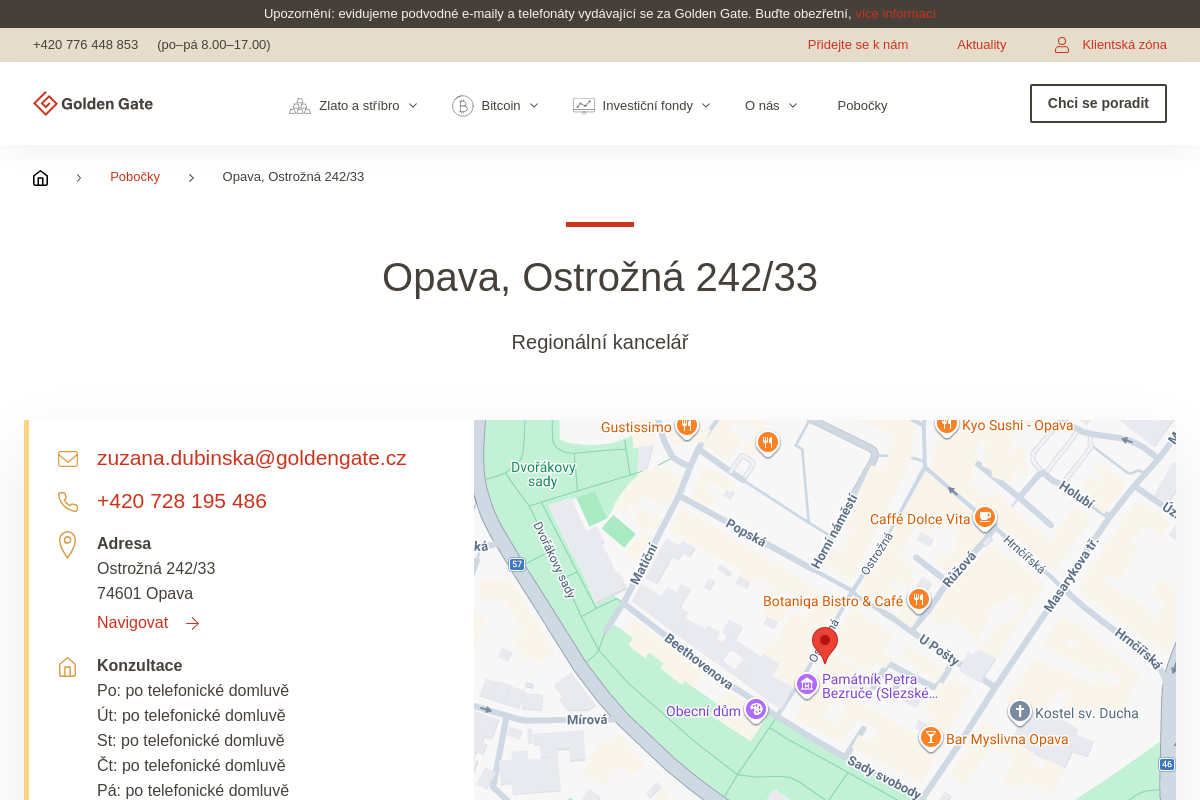Click the route 57 road shield
Screen dimensions: 1200x800
point(516,564)
